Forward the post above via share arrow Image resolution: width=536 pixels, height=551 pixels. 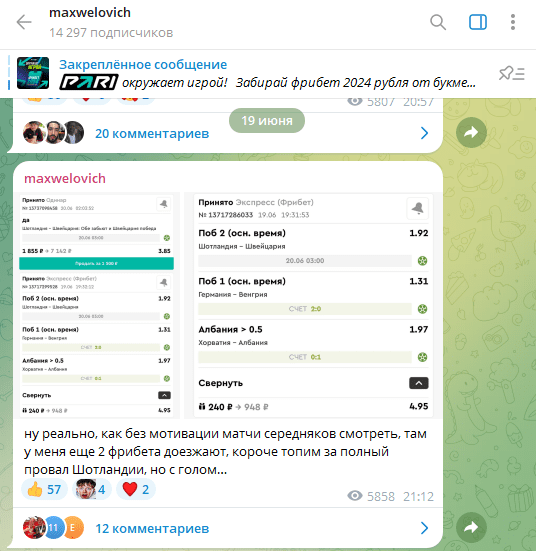(x=471, y=132)
